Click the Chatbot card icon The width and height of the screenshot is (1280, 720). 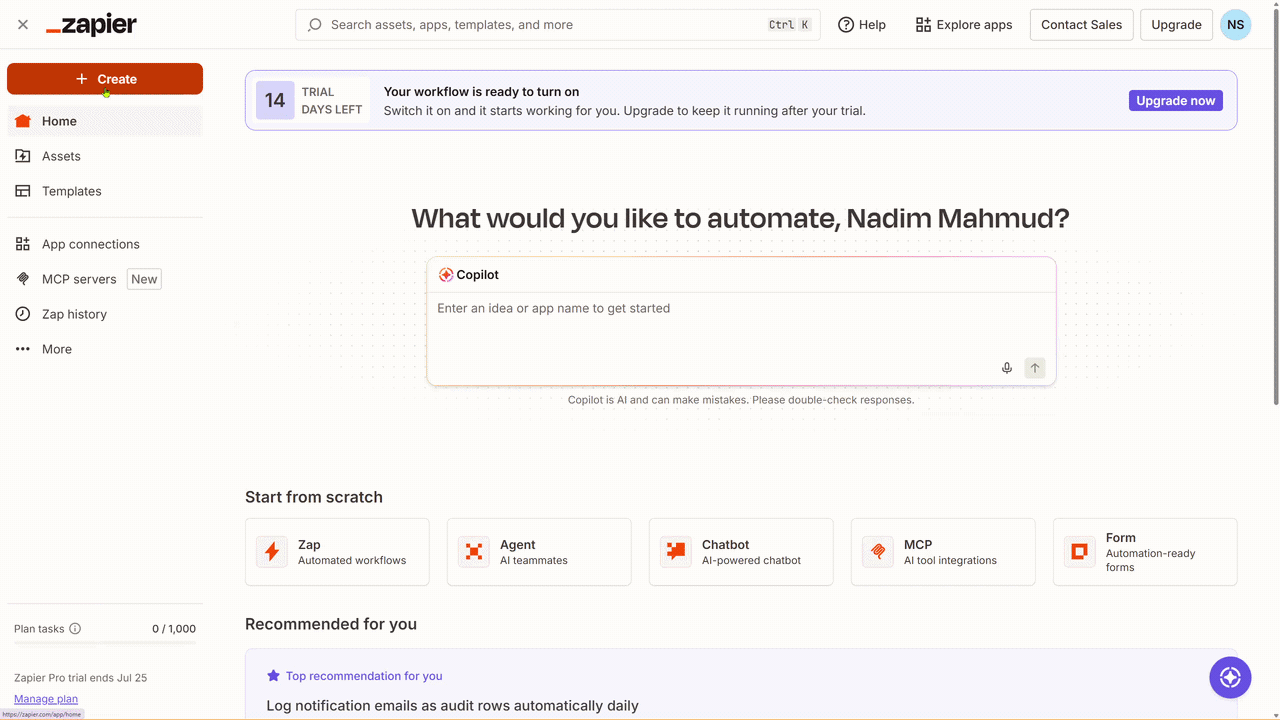click(676, 552)
